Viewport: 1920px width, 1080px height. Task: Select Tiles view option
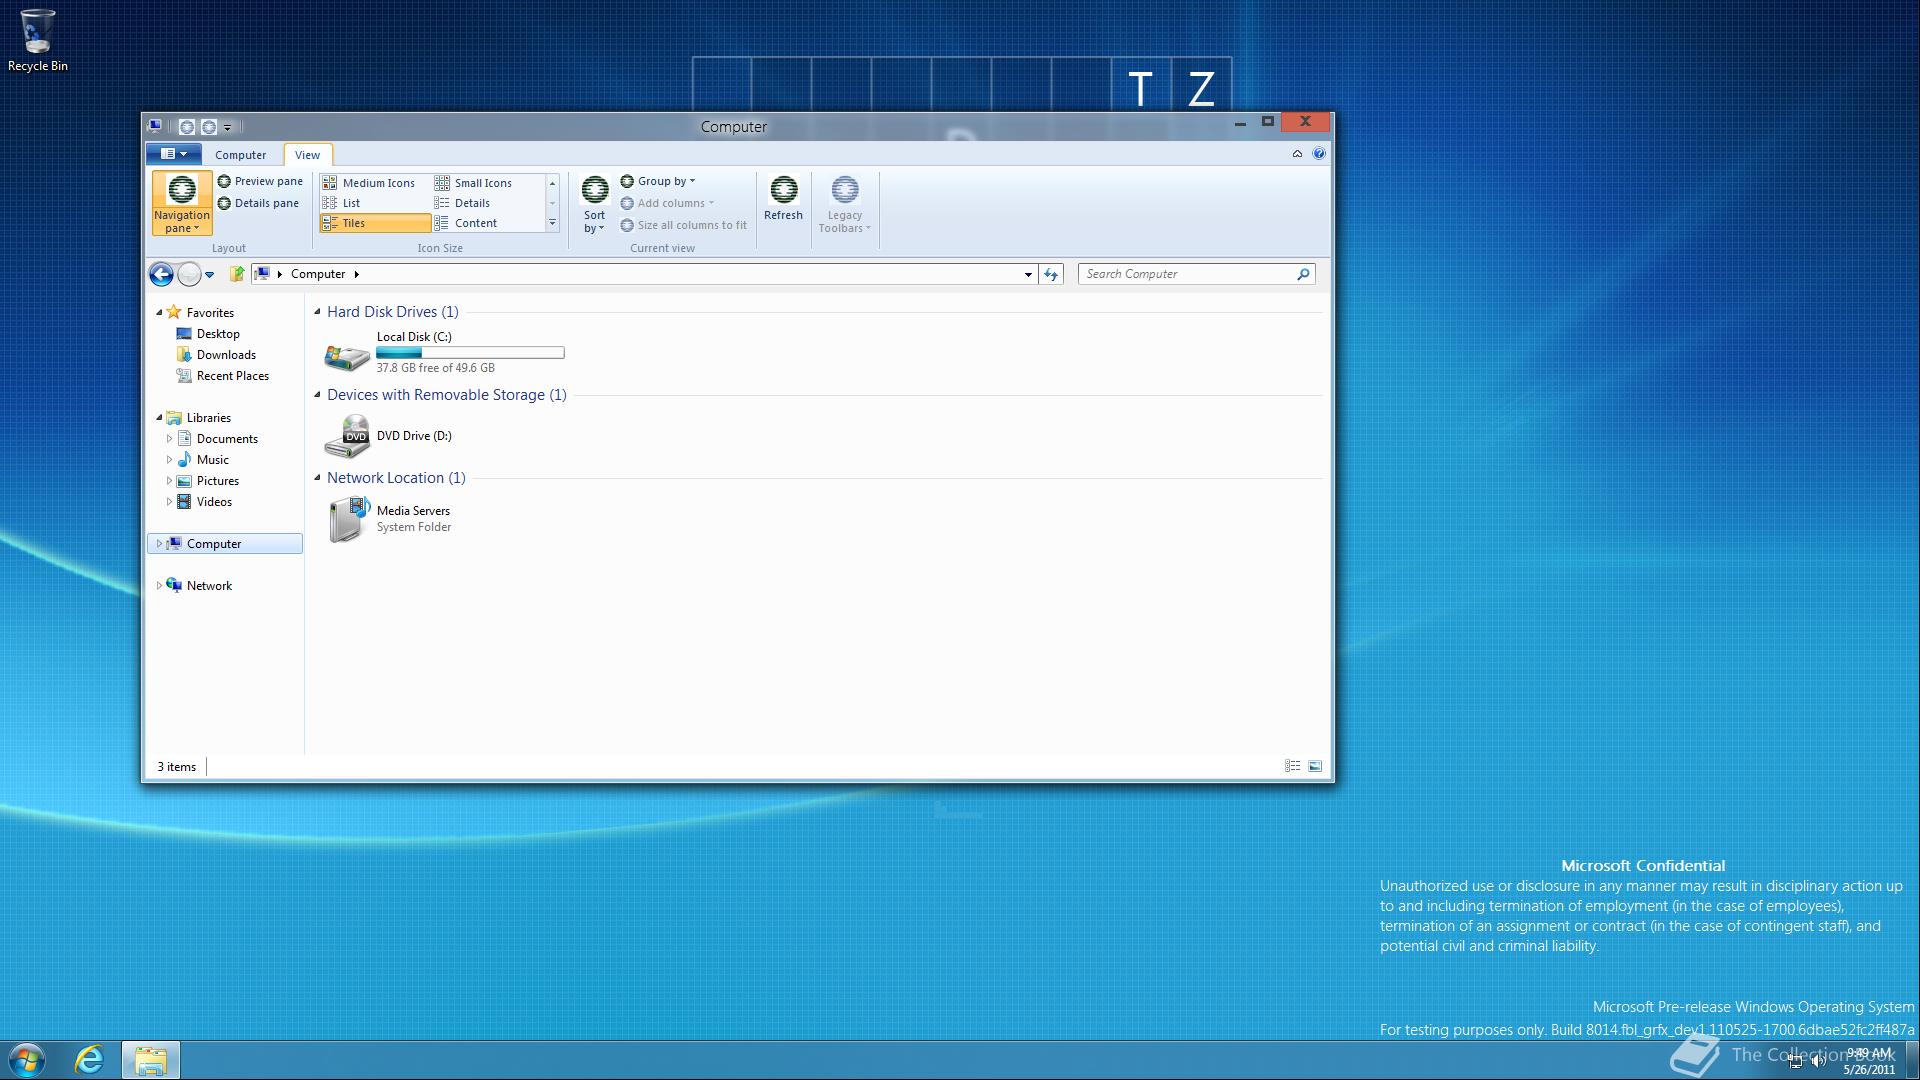tap(375, 223)
